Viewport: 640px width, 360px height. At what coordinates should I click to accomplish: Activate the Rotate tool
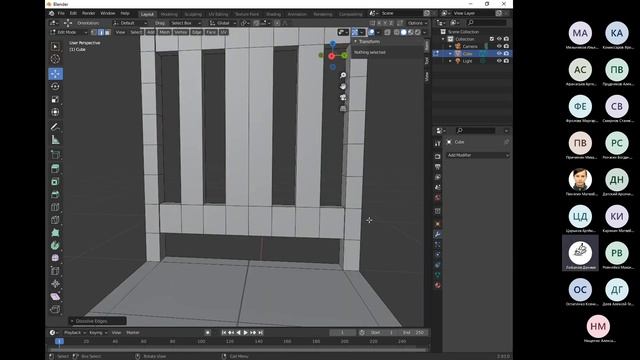[56, 87]
